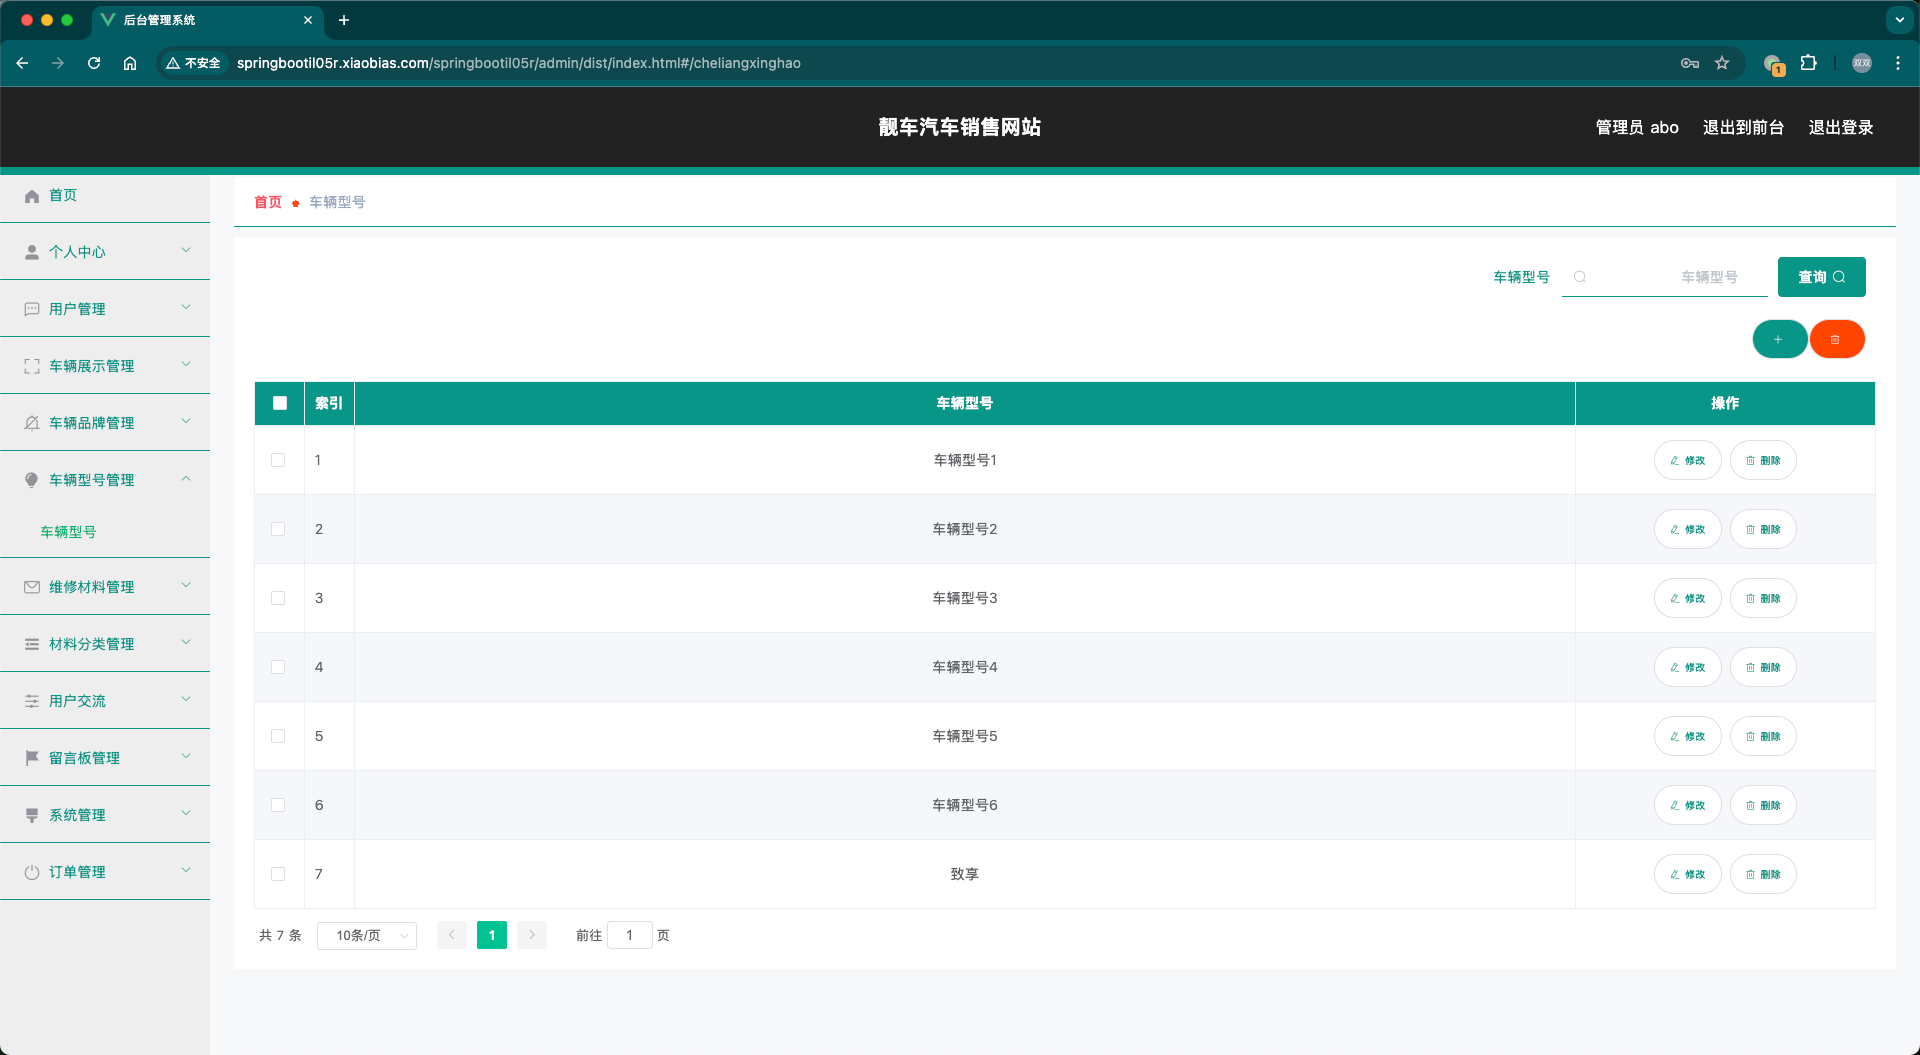Bookmark this page with the star icon
The width and height of the screenshot is (1920, 1055).
pos(1722,63)
